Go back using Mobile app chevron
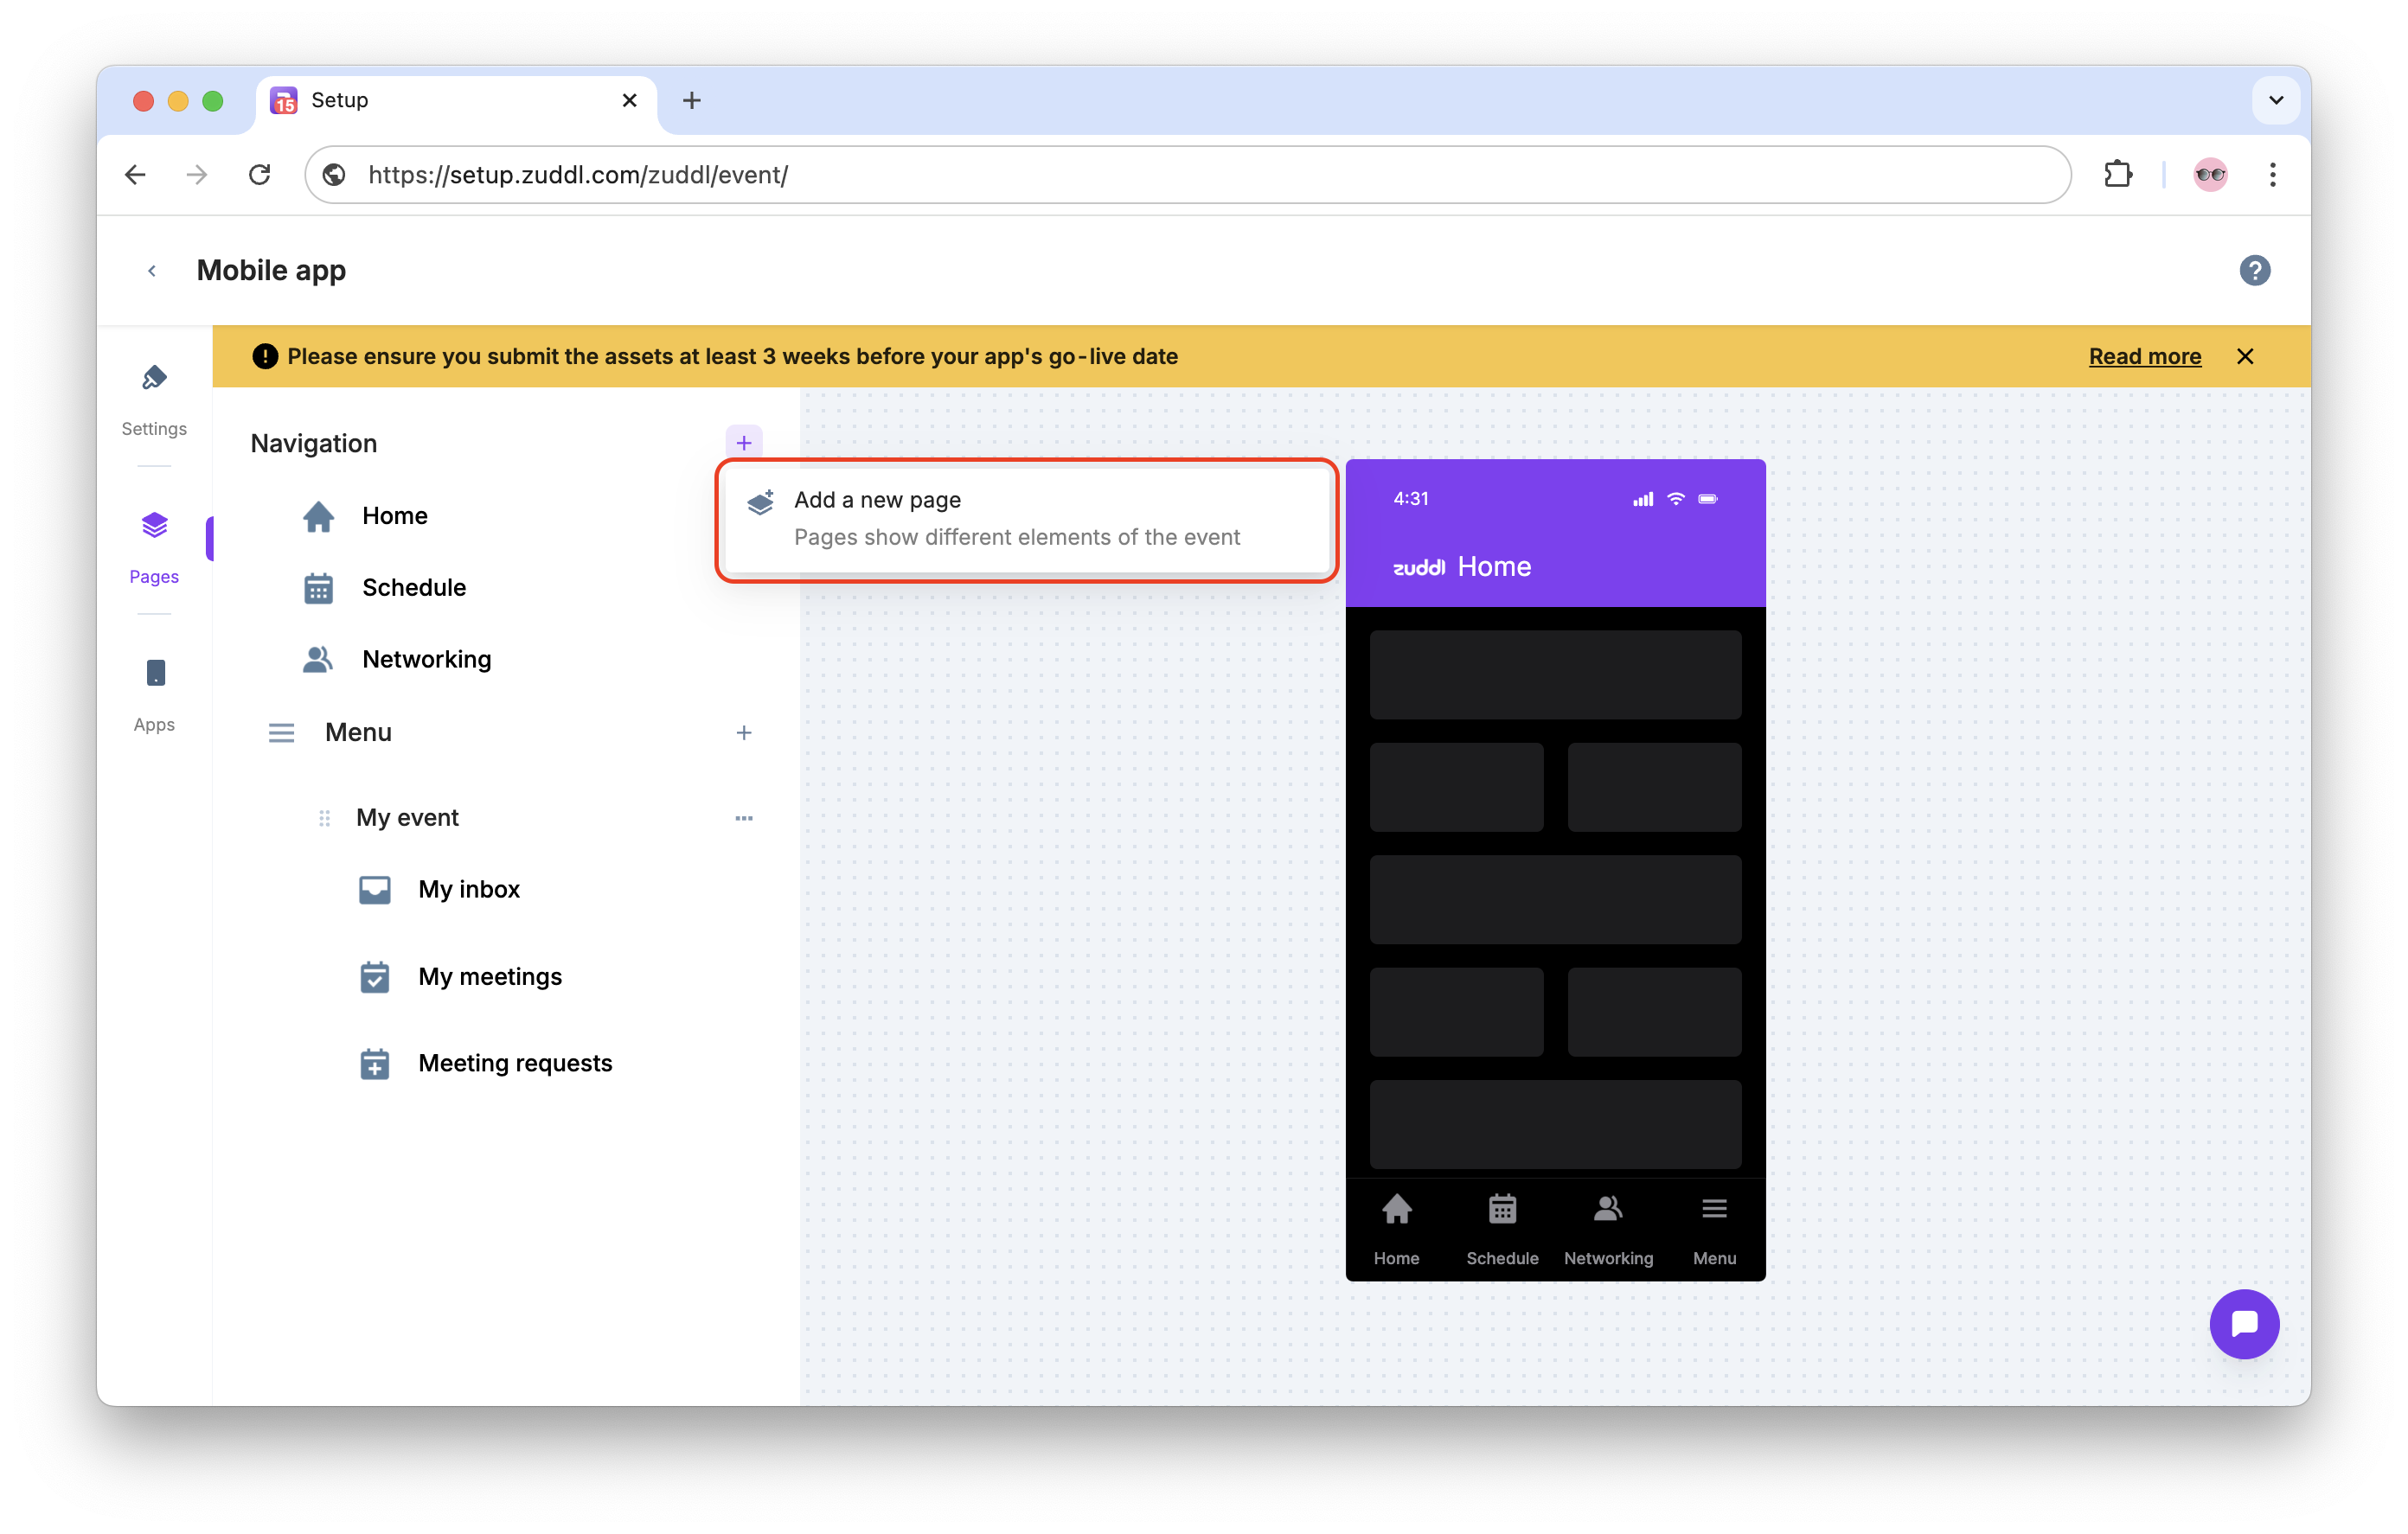 (x=152, y=271)
